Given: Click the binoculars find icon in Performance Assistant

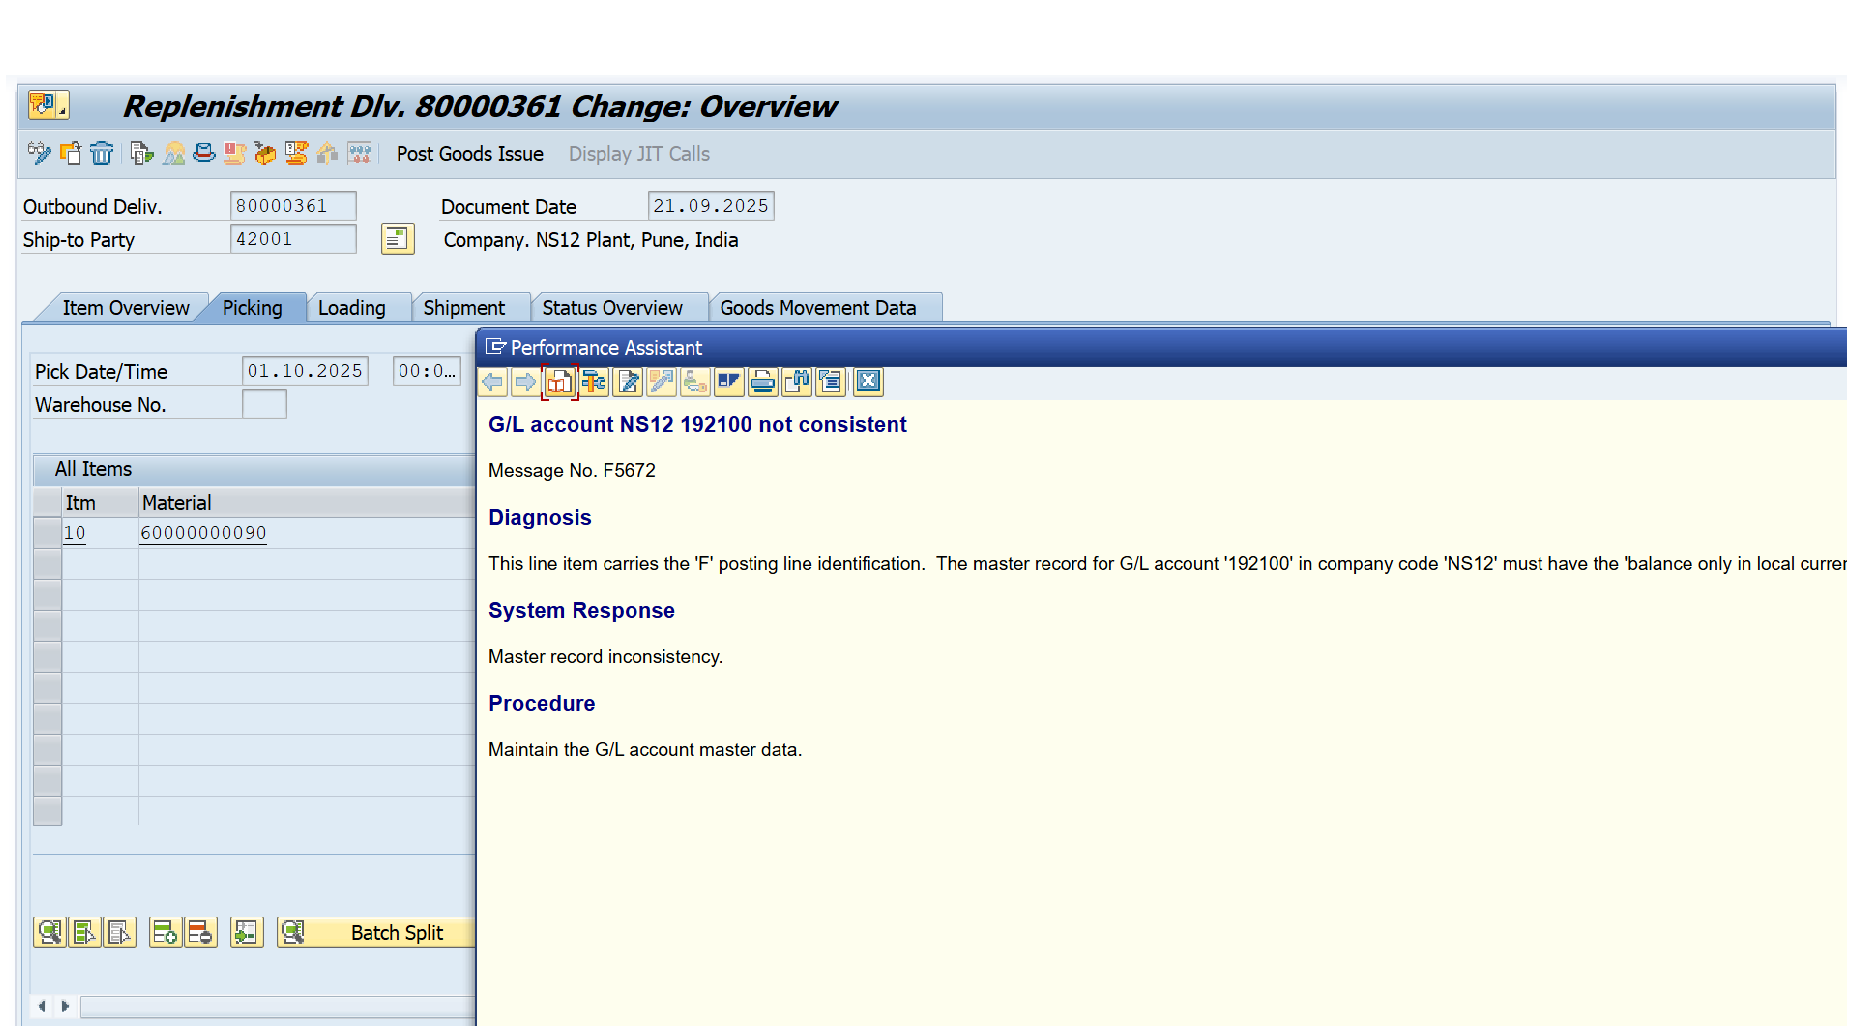Looking at the screenshot, I should [x=797, y=381].
